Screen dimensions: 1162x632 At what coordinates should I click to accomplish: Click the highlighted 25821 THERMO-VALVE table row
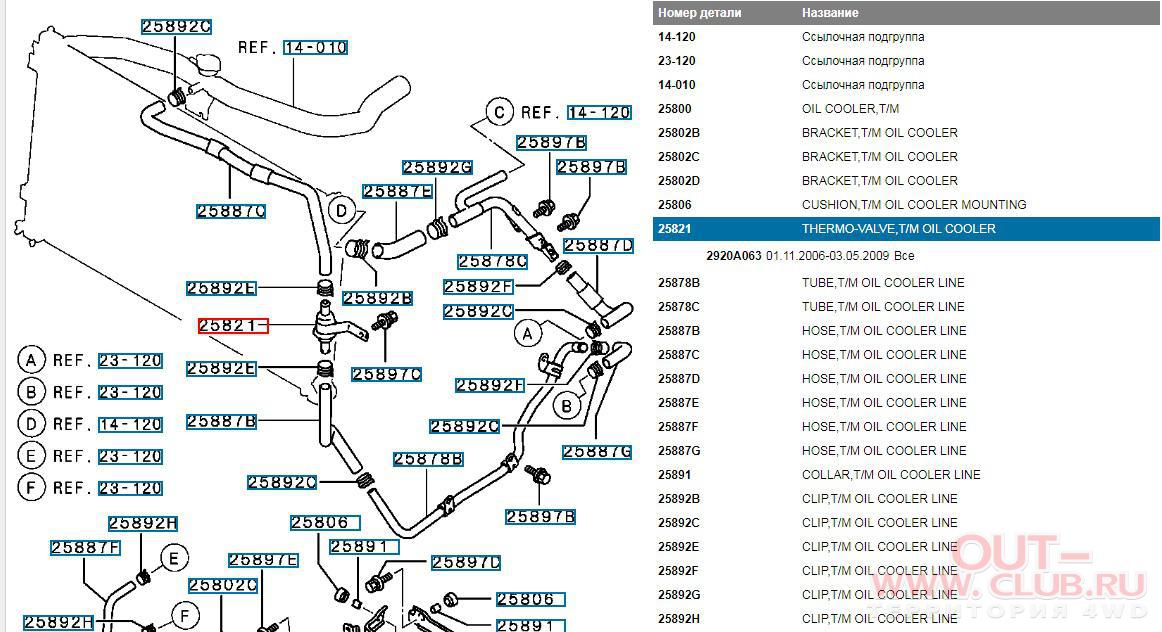click(x=906, y=229)
